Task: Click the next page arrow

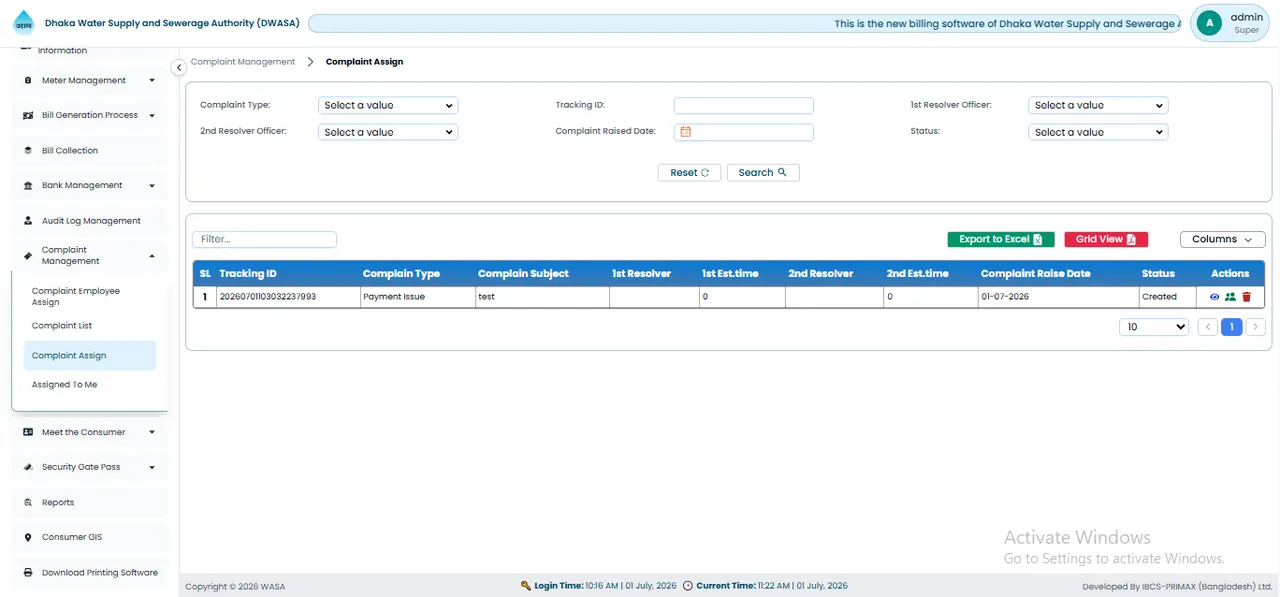Action: tap(1256, 327)
